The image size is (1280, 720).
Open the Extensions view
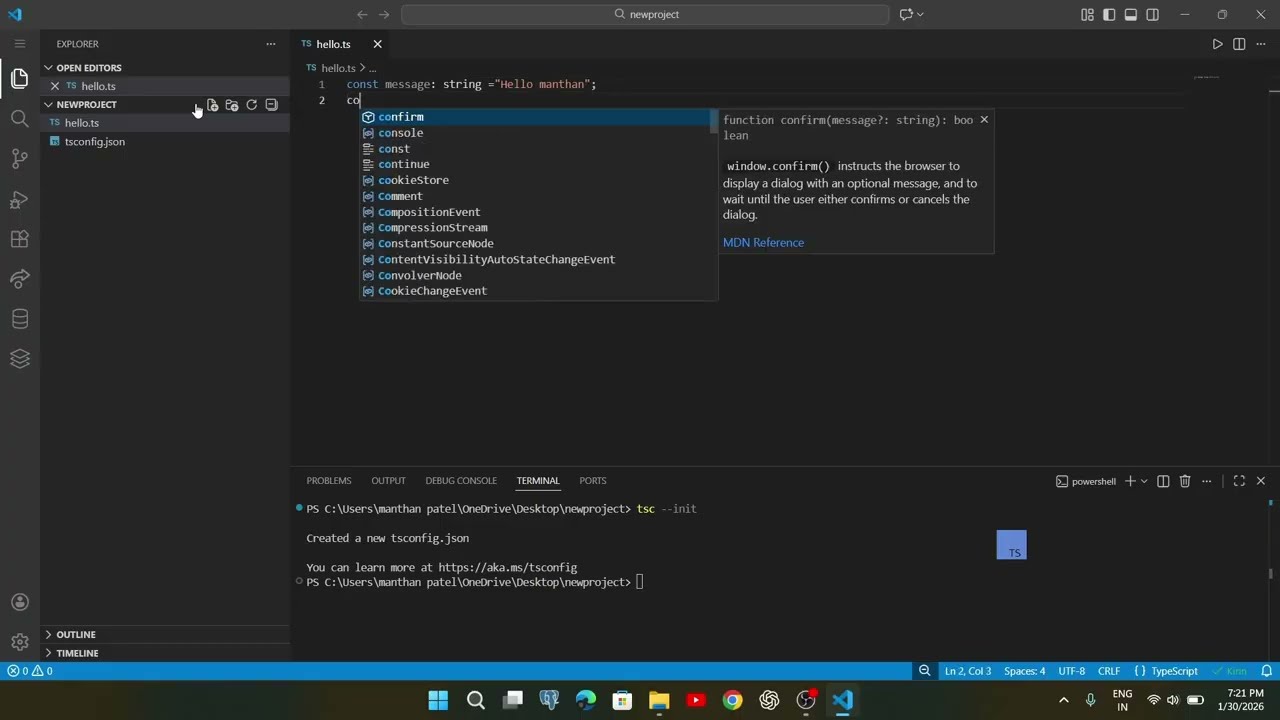pos(19,239)
